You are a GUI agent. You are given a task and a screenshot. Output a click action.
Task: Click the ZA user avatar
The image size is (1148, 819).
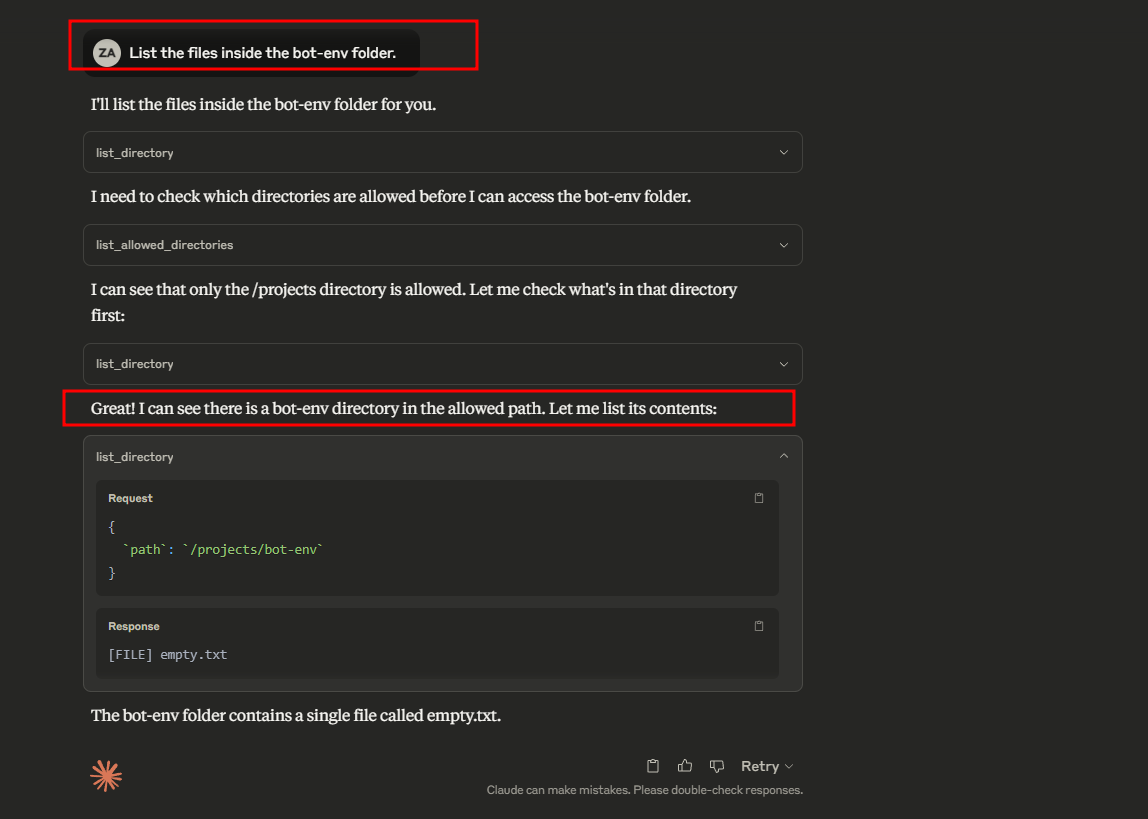107,52
